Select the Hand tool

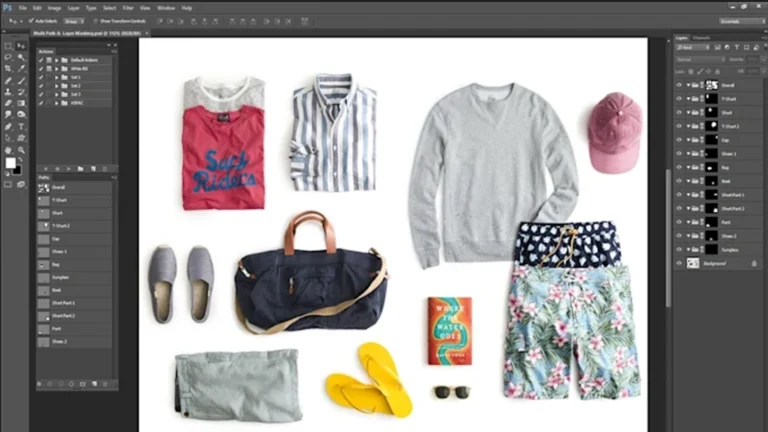[8, 150]
